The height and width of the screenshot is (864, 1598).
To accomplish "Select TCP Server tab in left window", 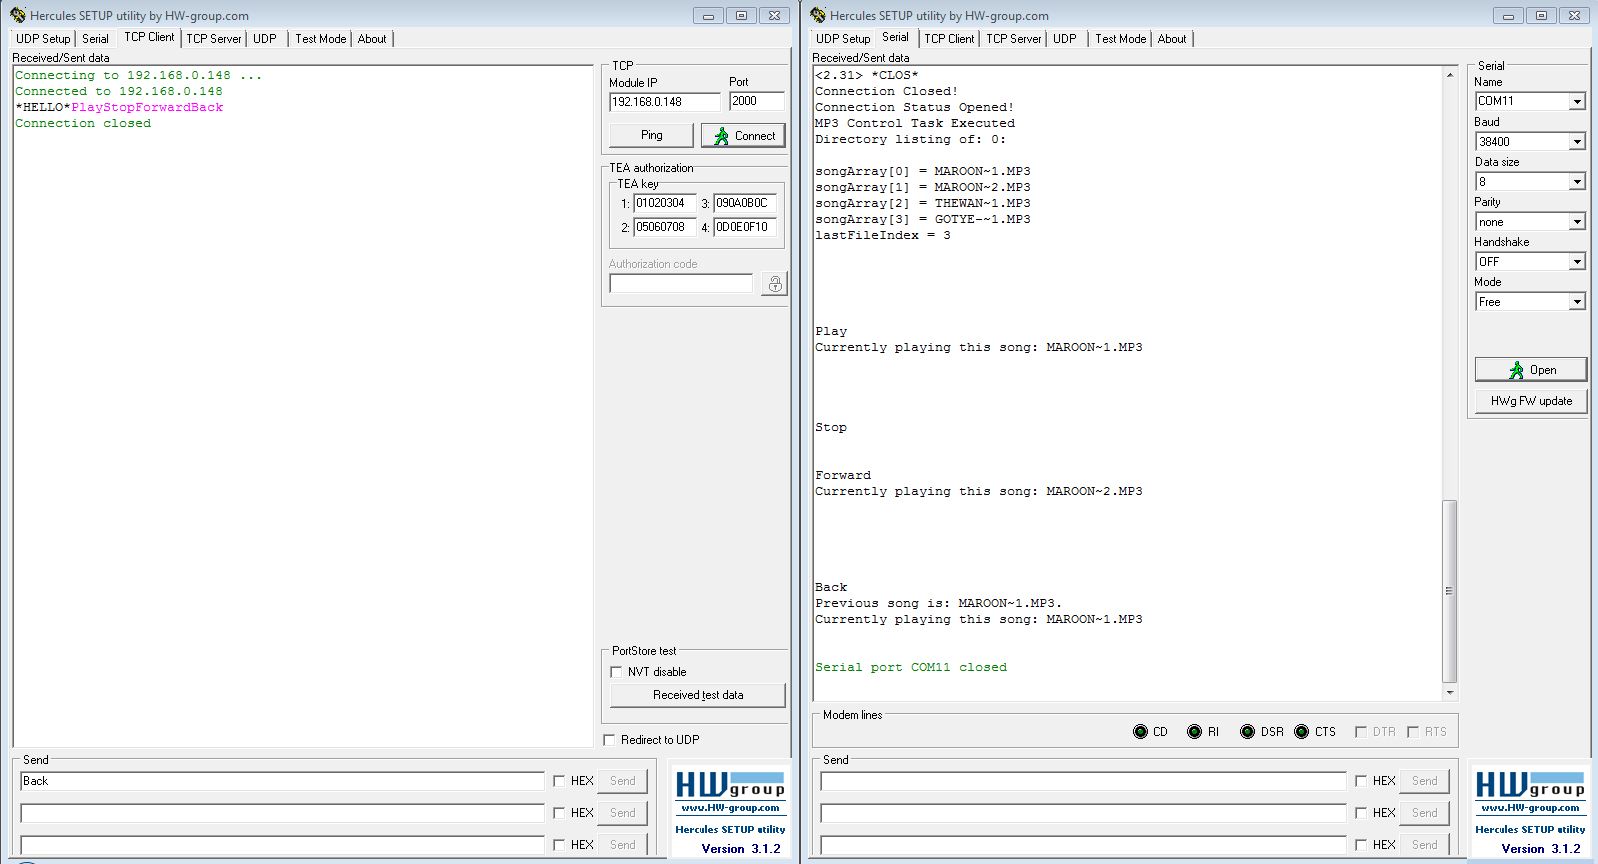I will pyautogui.click(x=214, y=39).
